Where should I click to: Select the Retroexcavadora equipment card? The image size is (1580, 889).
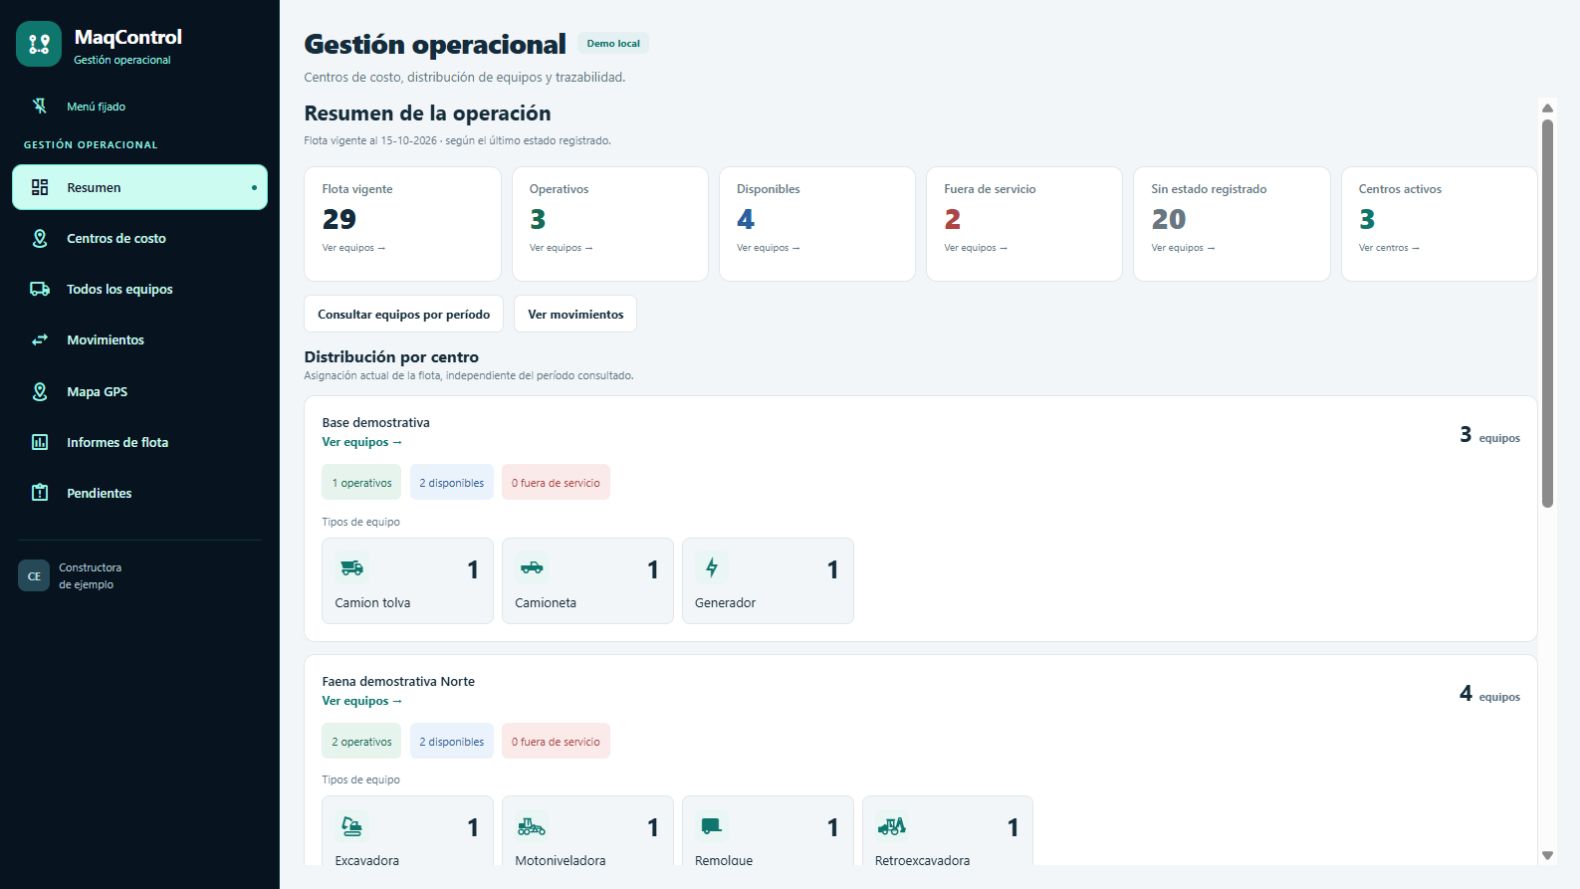(948, 831)
